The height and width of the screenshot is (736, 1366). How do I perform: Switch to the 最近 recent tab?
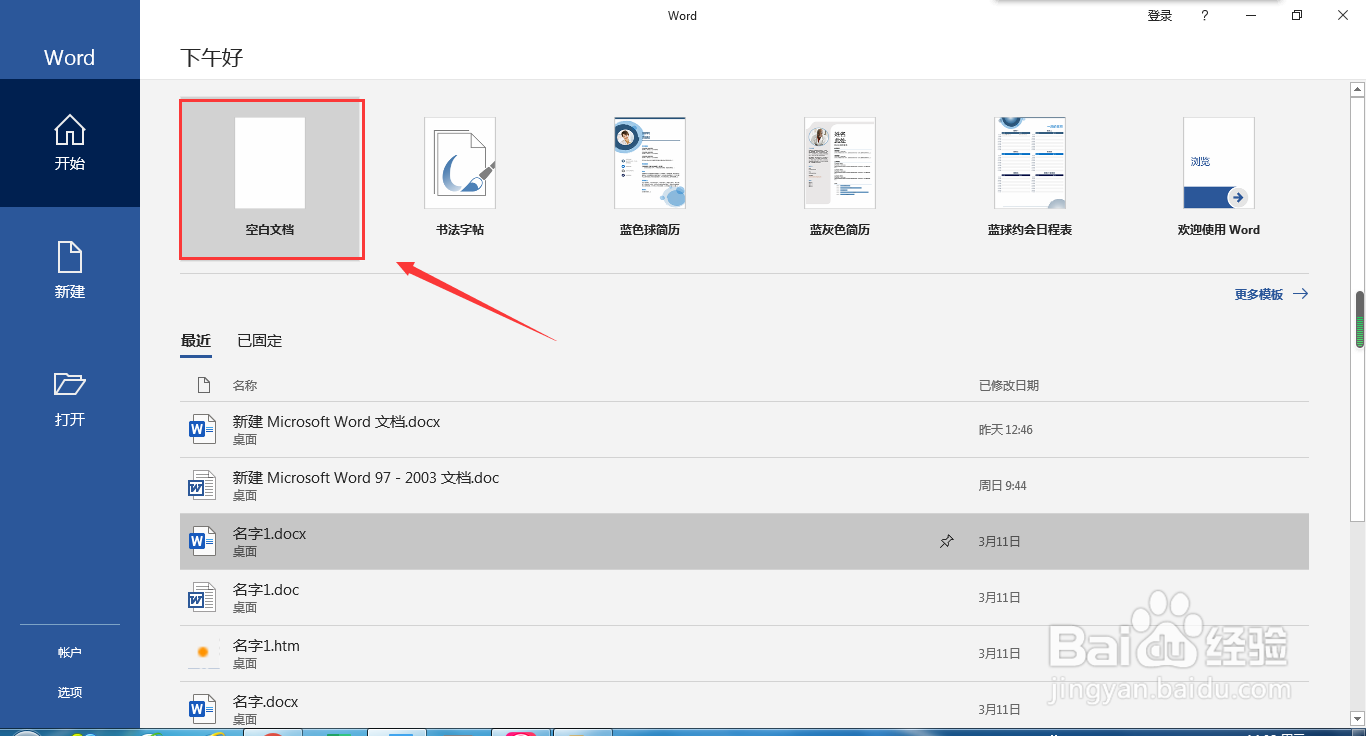(196, 341)
